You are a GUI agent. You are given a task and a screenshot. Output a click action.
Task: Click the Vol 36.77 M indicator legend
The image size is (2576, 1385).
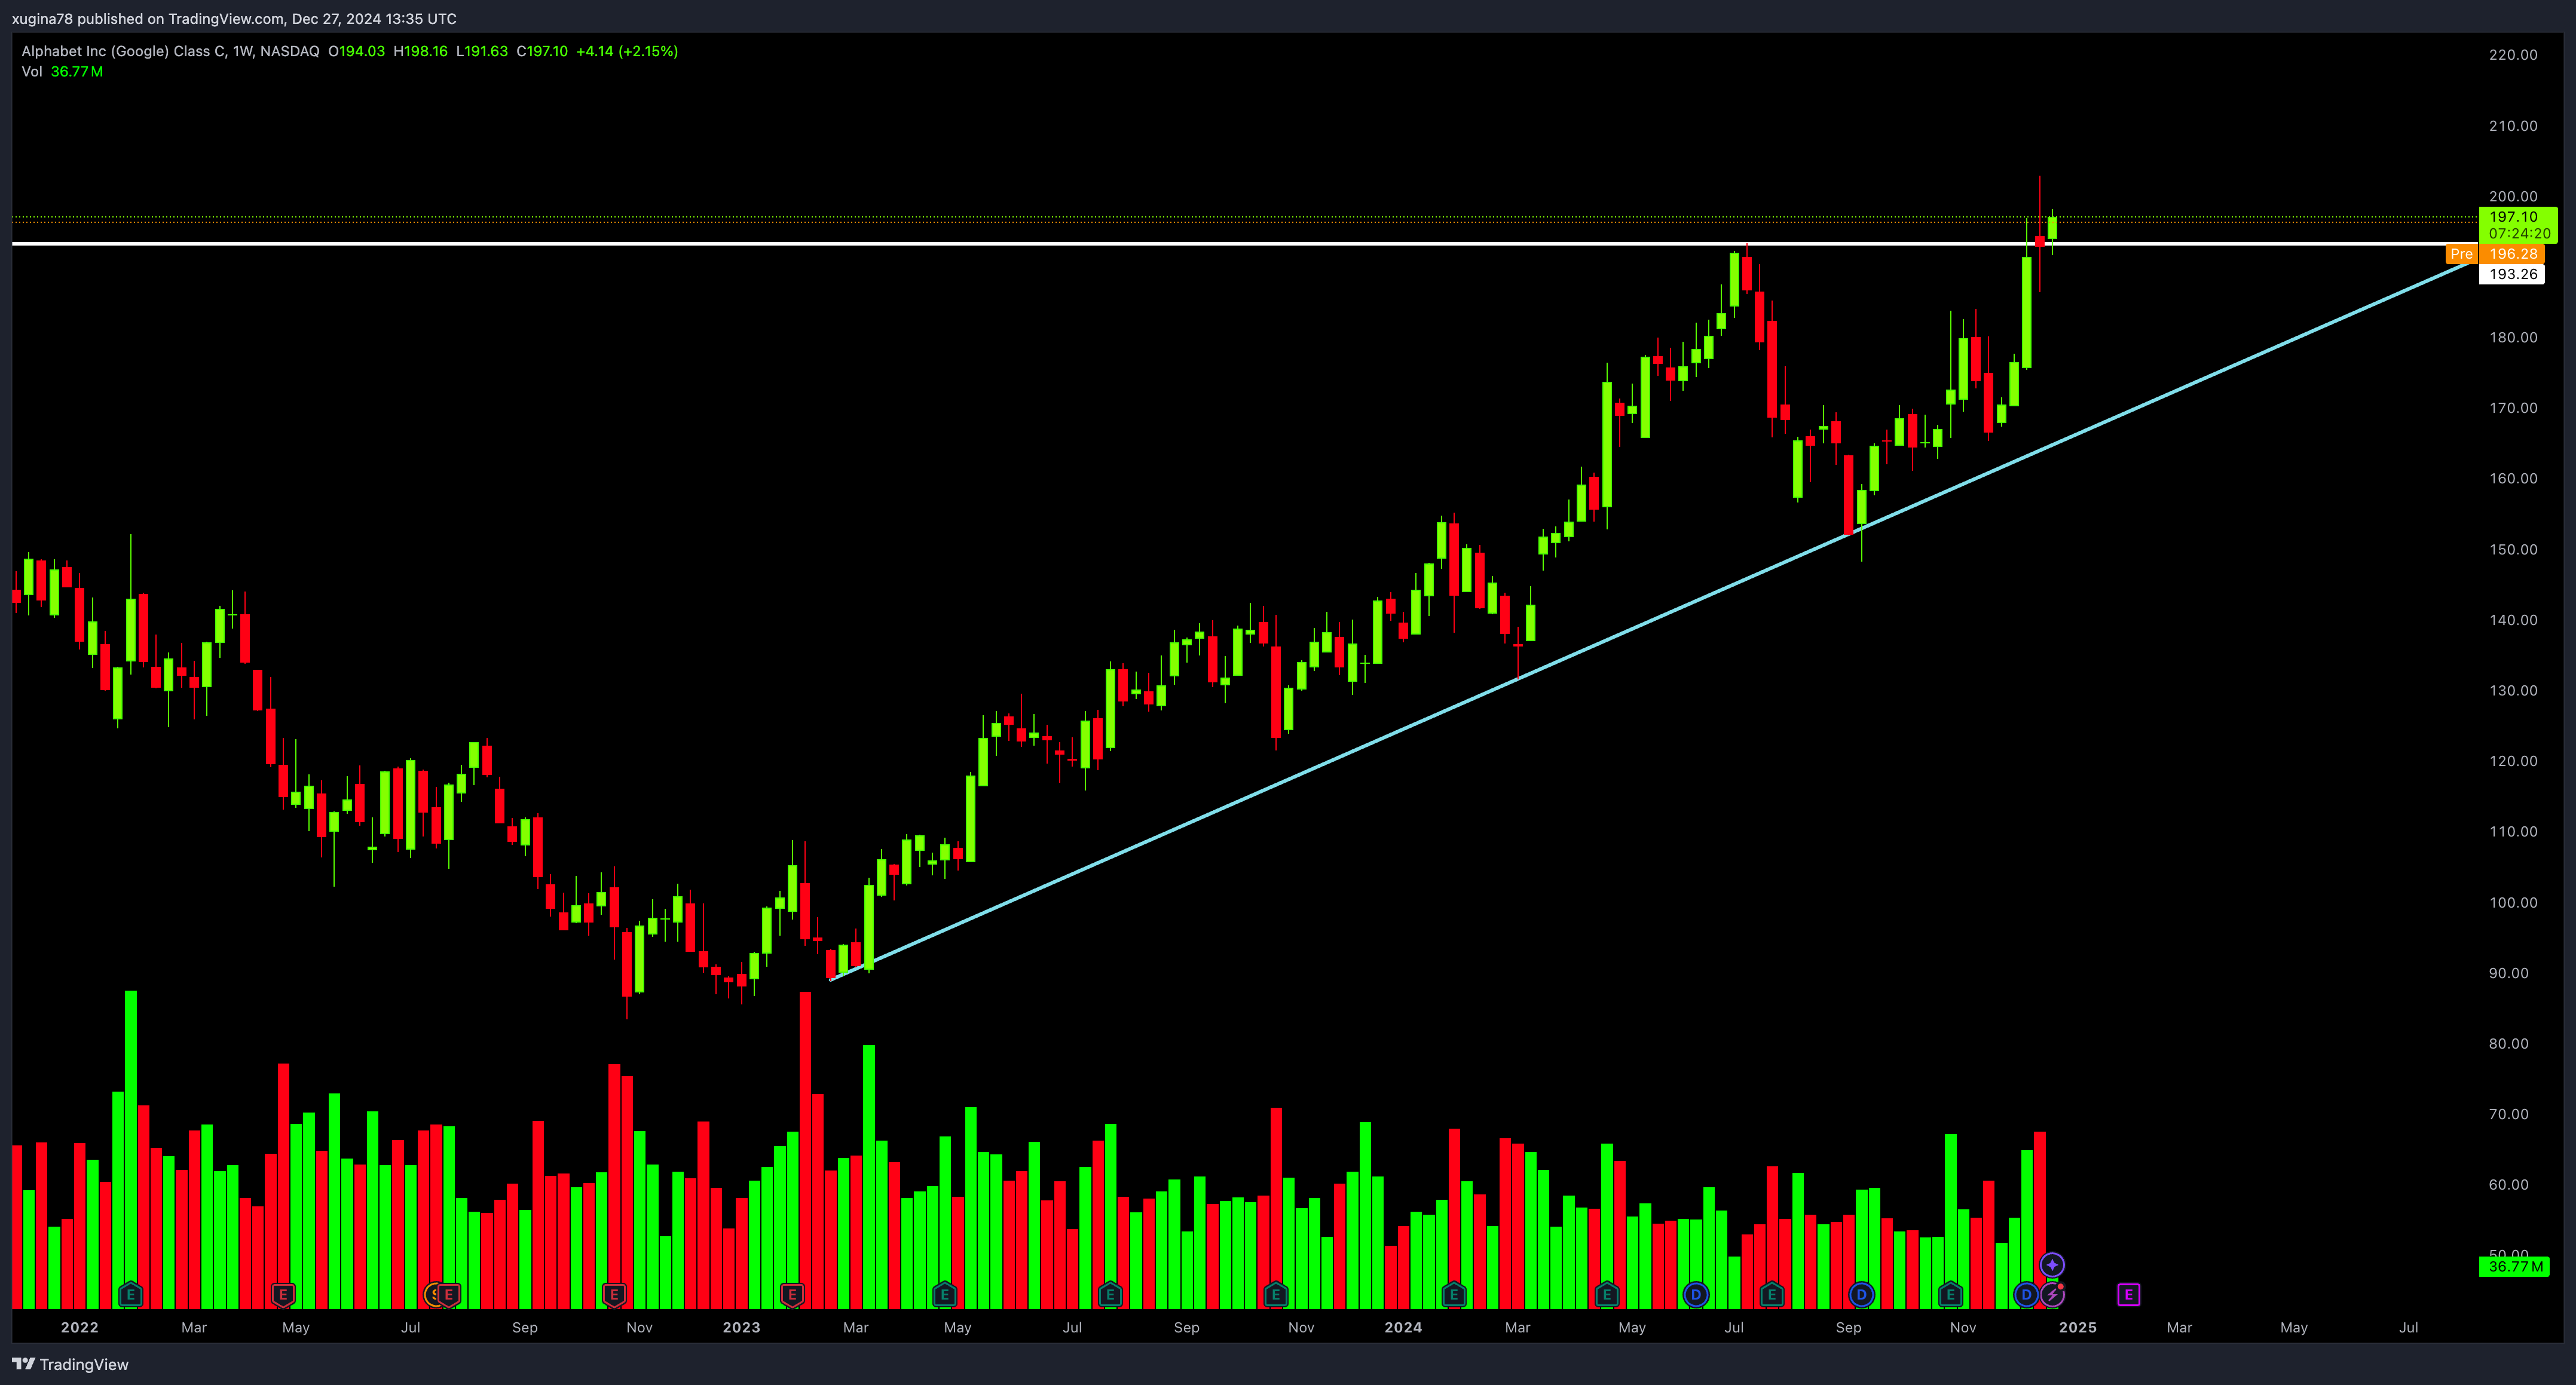click(62, 72)
